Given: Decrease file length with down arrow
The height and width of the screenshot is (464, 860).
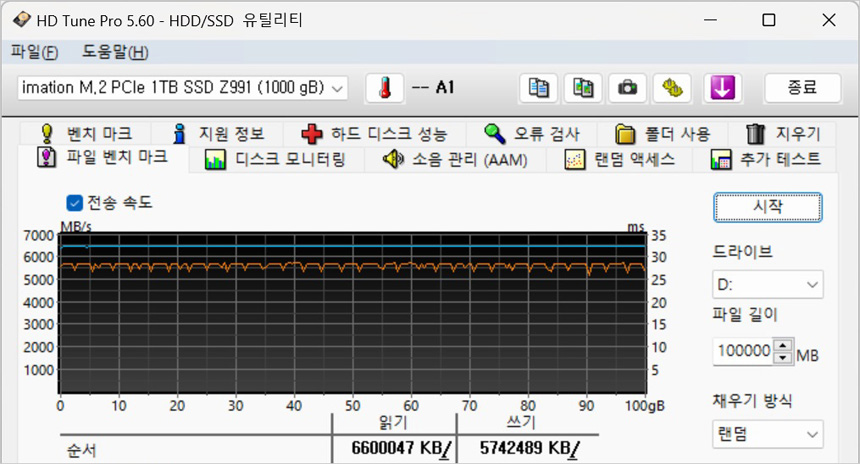Looking at the screenshot, I should [x=783, y=358].
